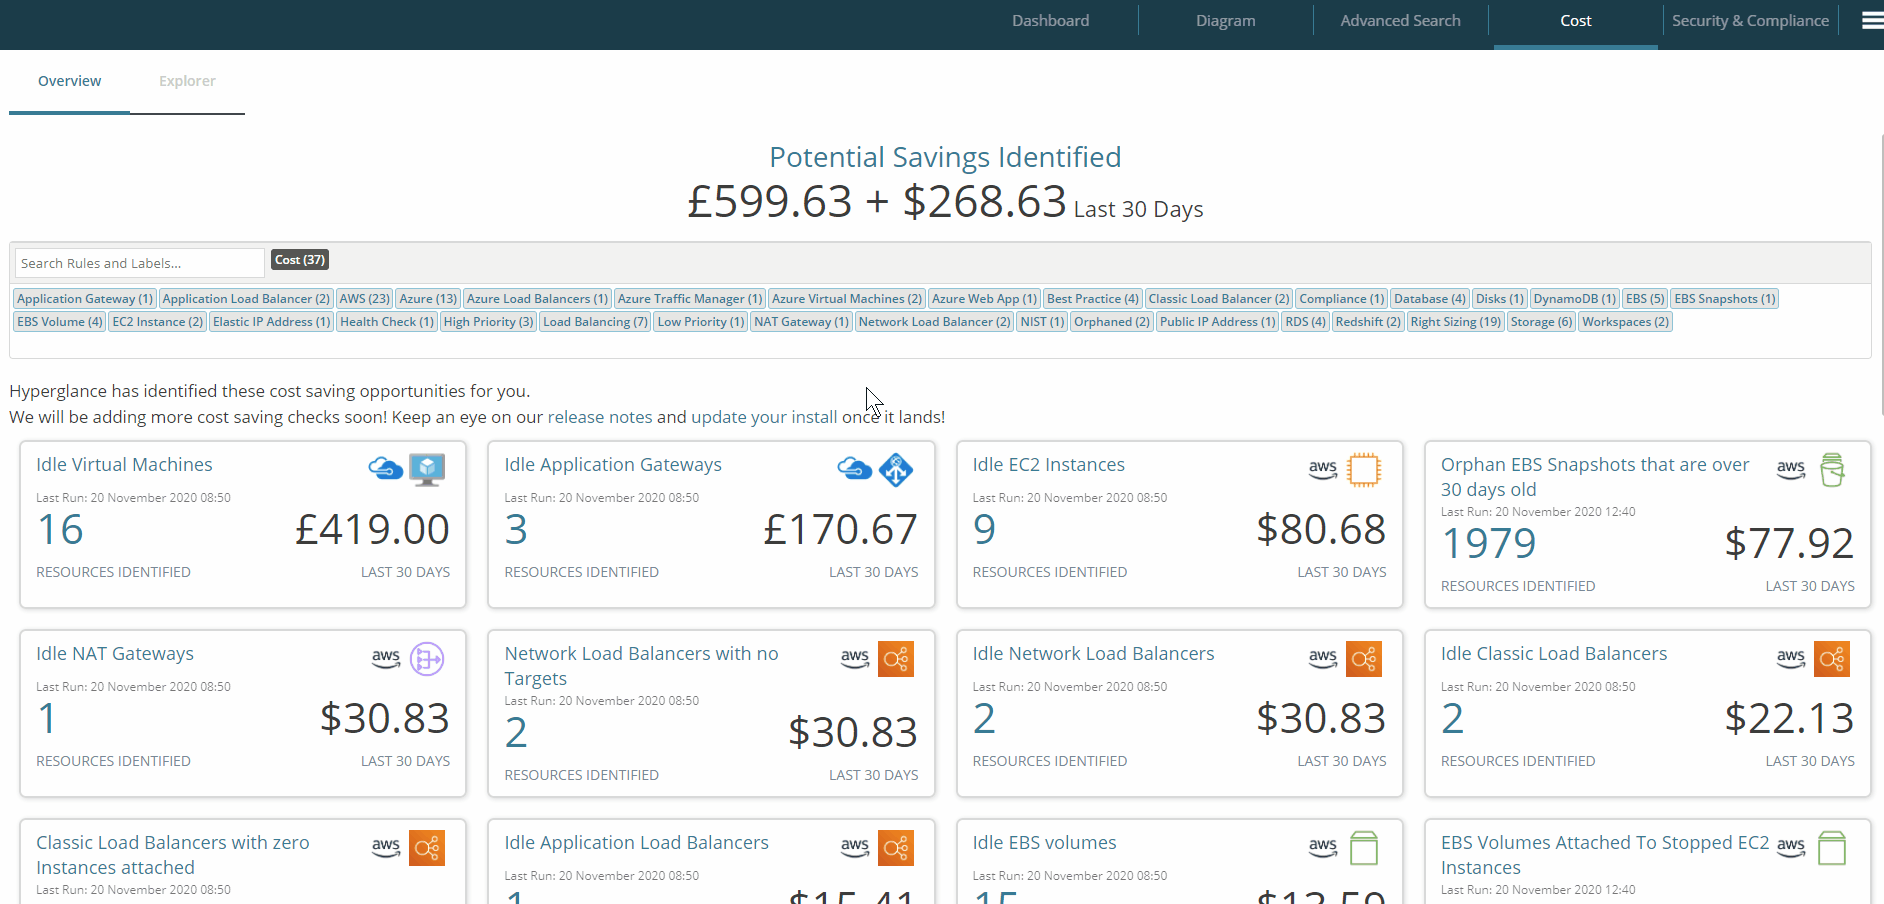The height and width of the screenshot is (904, 1884).
Task: Click the EC2 chip icon
Action: coord(1364,470)
